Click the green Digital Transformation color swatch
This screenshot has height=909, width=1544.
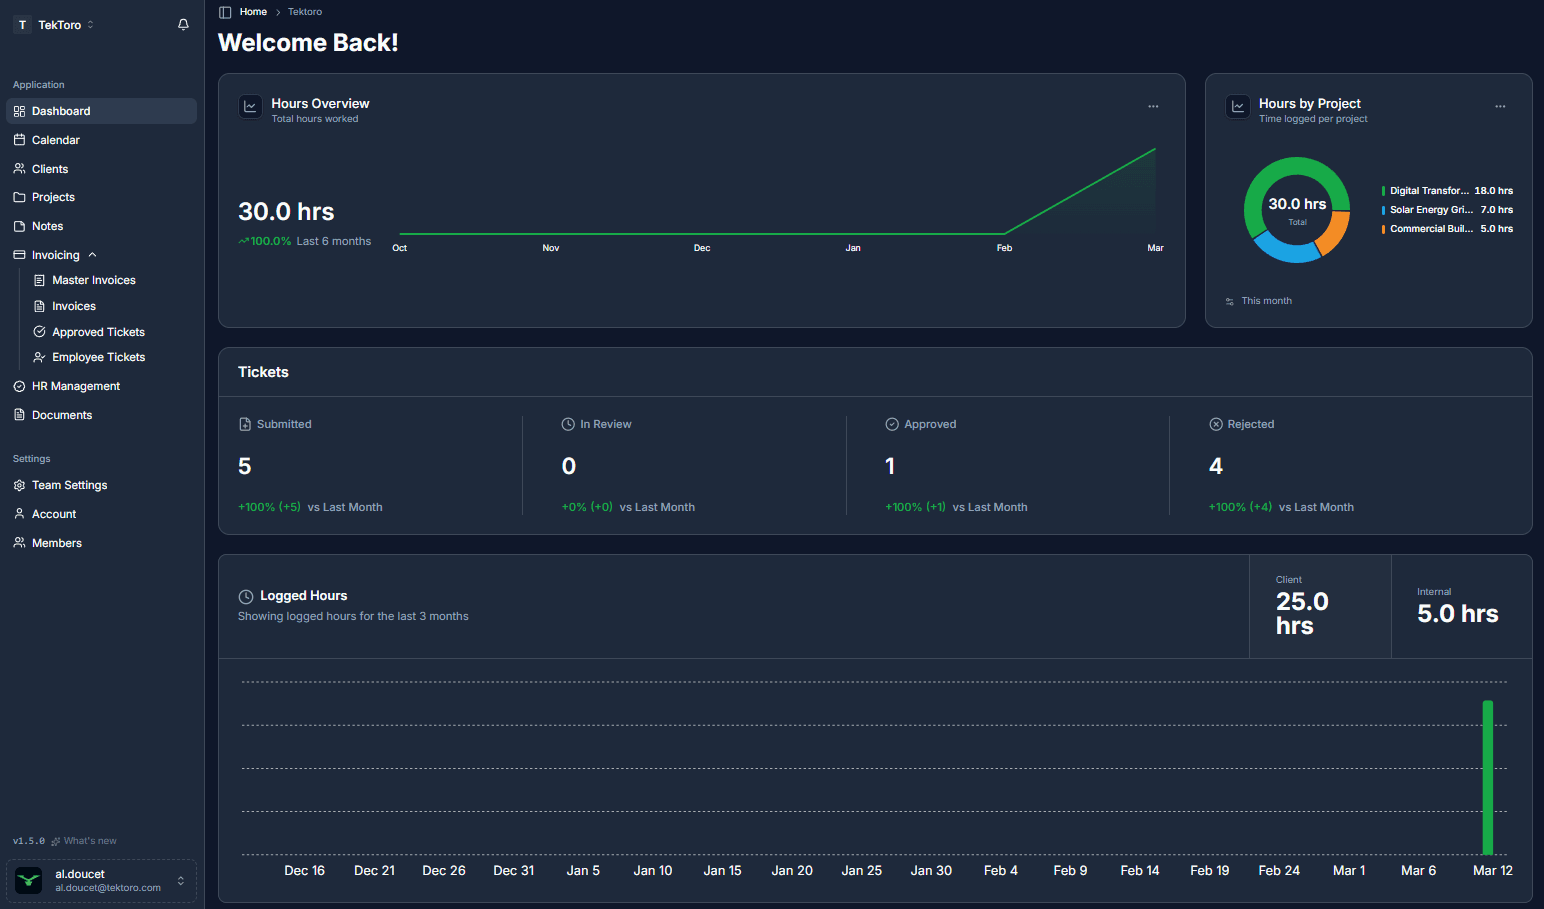(1386, 190)
